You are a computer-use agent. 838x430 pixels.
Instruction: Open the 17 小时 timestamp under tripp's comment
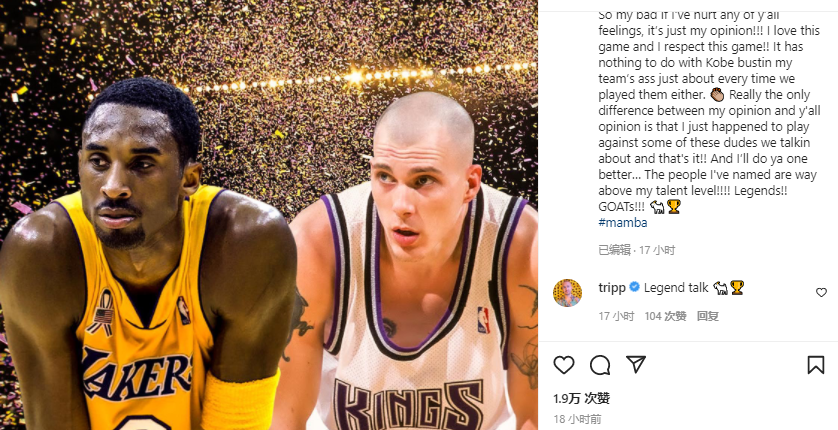pyautogui.click(x=616, y=316)
